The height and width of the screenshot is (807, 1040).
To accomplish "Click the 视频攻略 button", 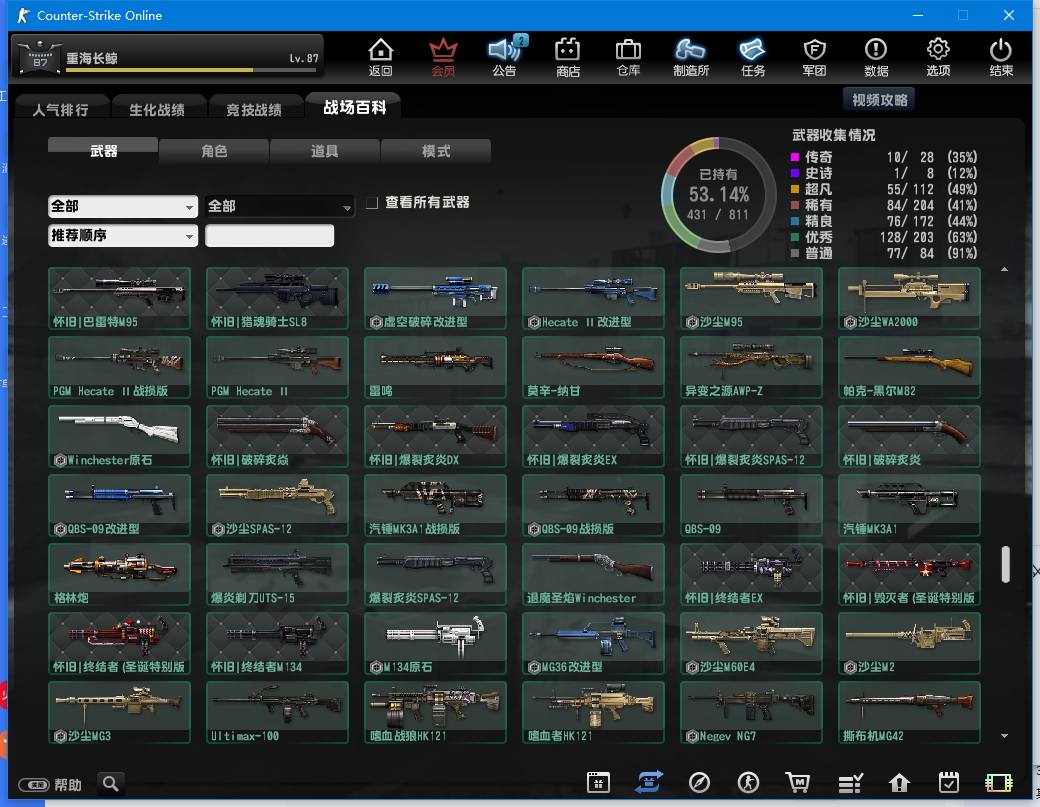I will [x=879, y=99].
